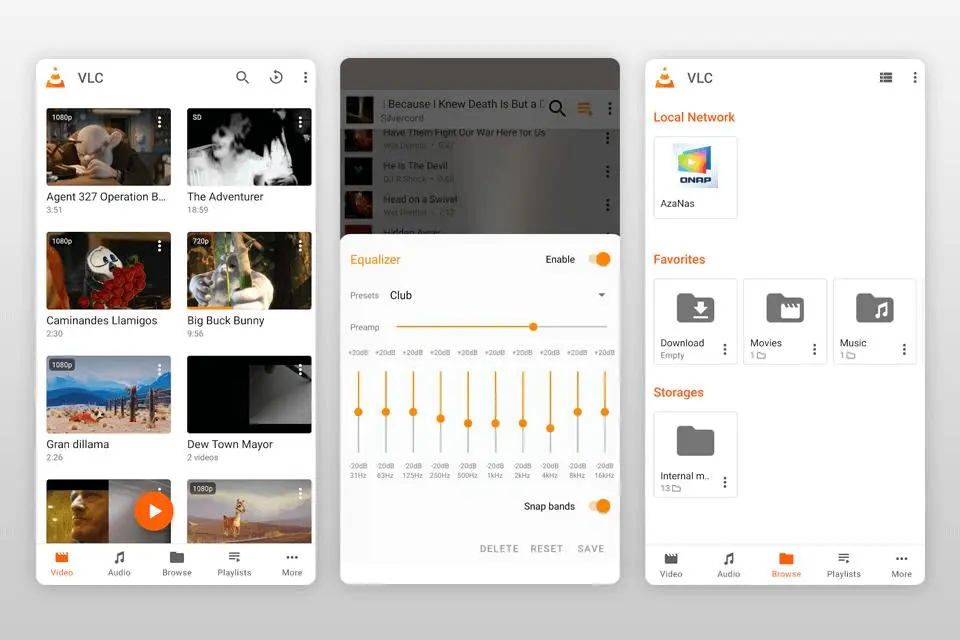
Task: Open More tab in the video screen
Action: 292,564
